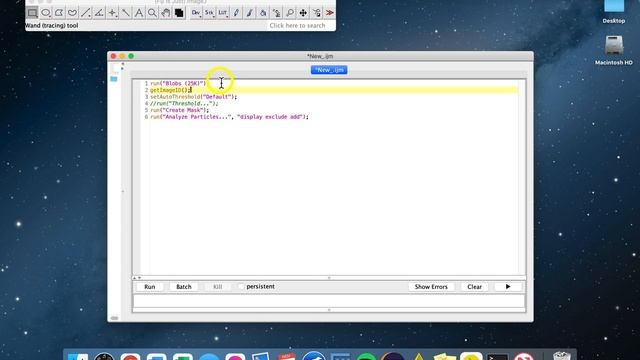This screenshot has width=640, height=360.
Task: Select the Angle tool
Action: tap(99, 13)
